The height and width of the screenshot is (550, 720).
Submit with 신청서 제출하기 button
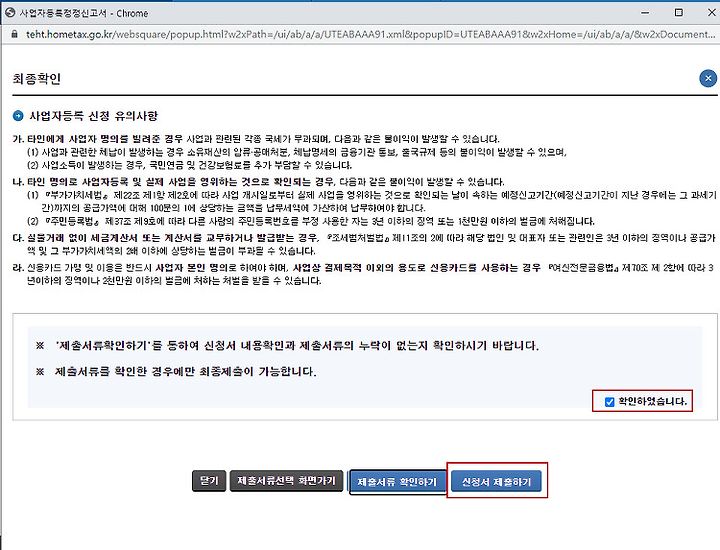(x=496, y=482)
